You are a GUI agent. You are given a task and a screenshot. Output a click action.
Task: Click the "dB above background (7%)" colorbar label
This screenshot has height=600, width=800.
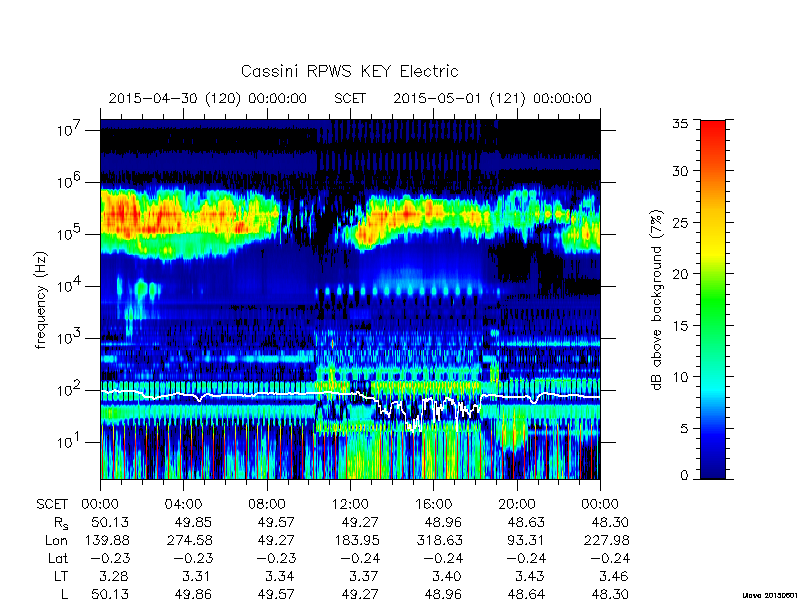coord(658,300)
